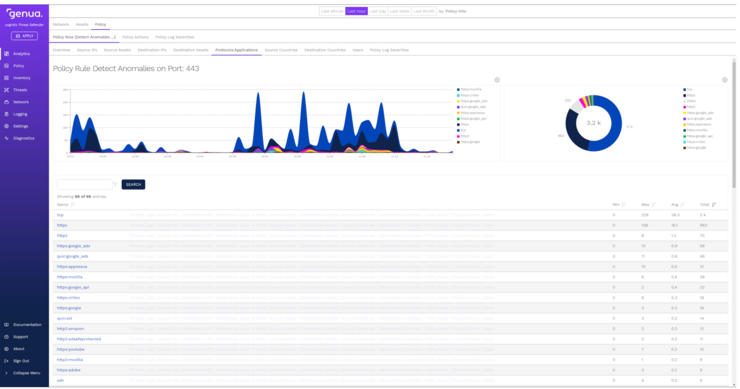Open the quic:google_ads entry link

(x=72, y=256)
